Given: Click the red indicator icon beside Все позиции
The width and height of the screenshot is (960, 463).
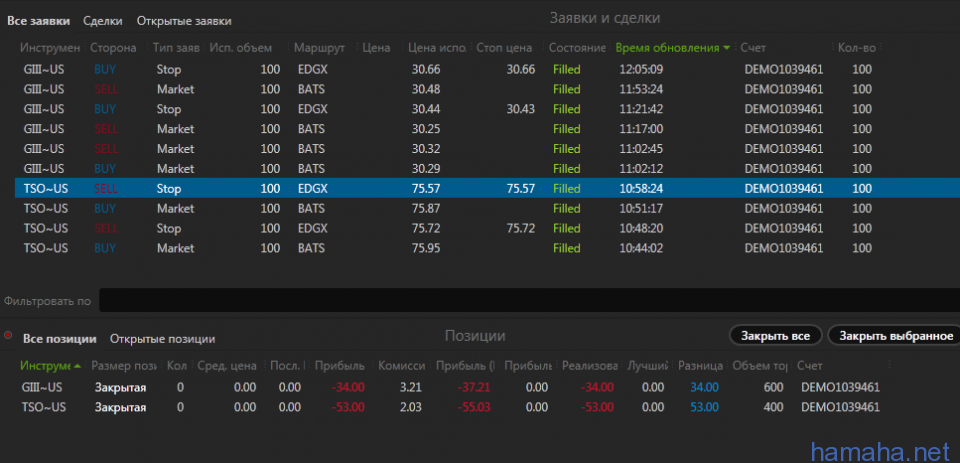Looking at the screenshot, I should (8, 336).
